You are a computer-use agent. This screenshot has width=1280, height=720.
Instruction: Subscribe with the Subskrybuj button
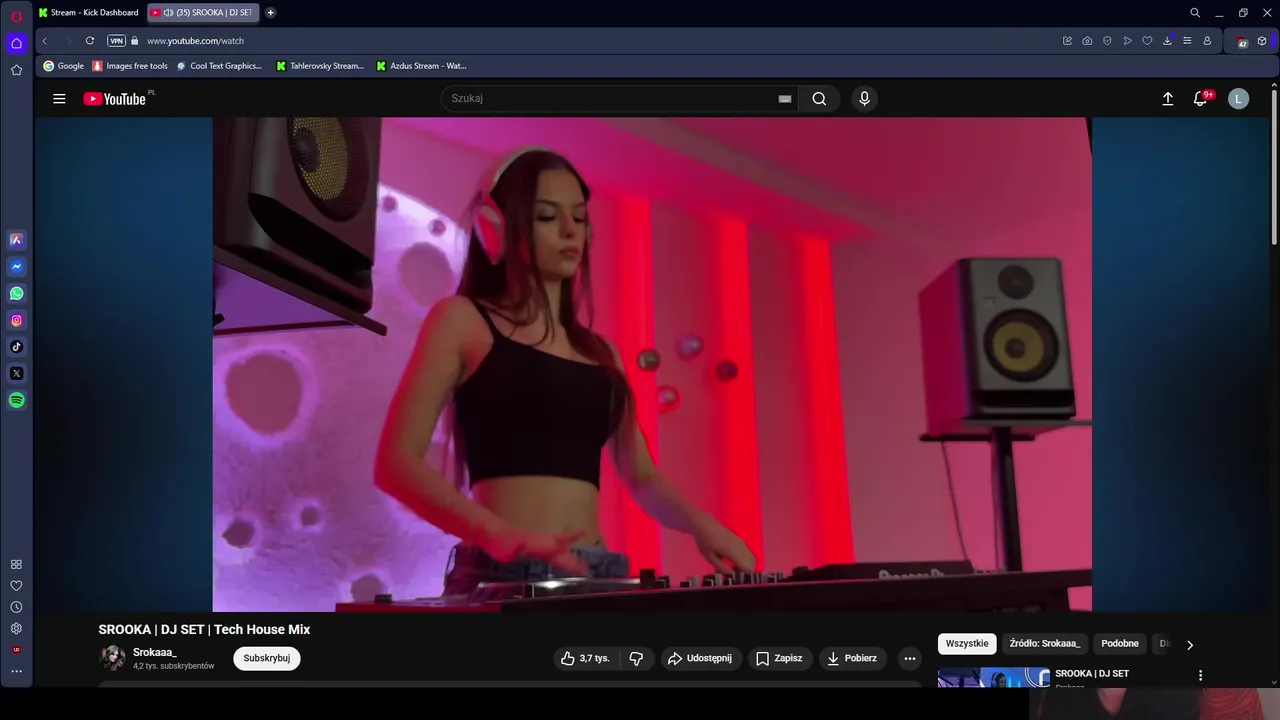(x=267, y=658)
